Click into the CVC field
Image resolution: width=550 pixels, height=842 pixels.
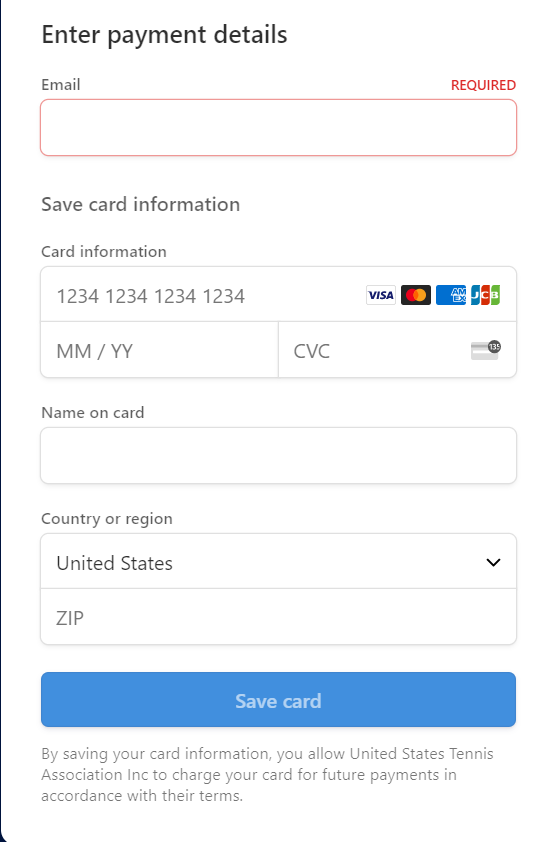(x=397, y=350)
